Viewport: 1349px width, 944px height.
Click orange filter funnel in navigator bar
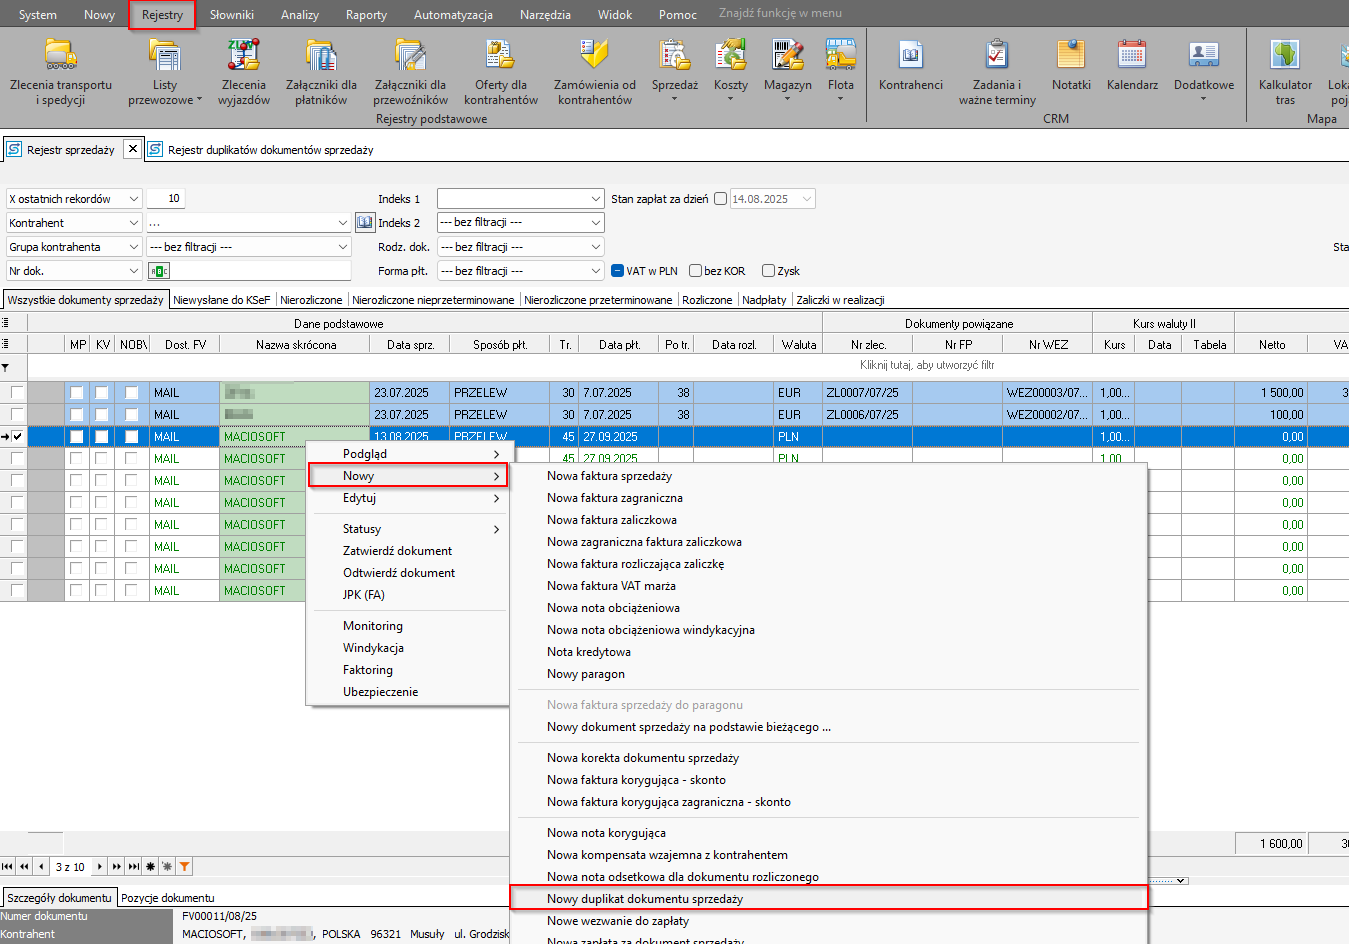tap(185, 867)
